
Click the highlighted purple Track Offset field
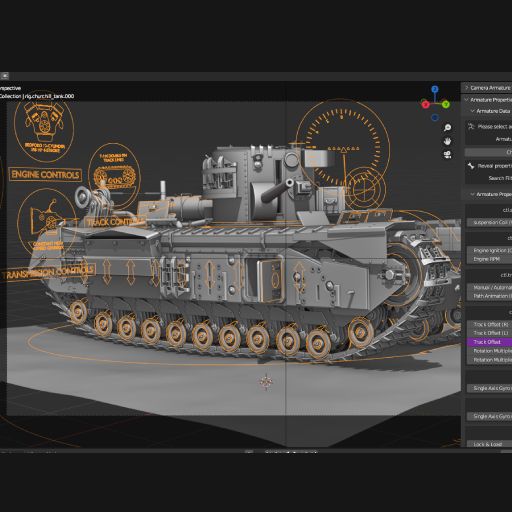(489, 342)
